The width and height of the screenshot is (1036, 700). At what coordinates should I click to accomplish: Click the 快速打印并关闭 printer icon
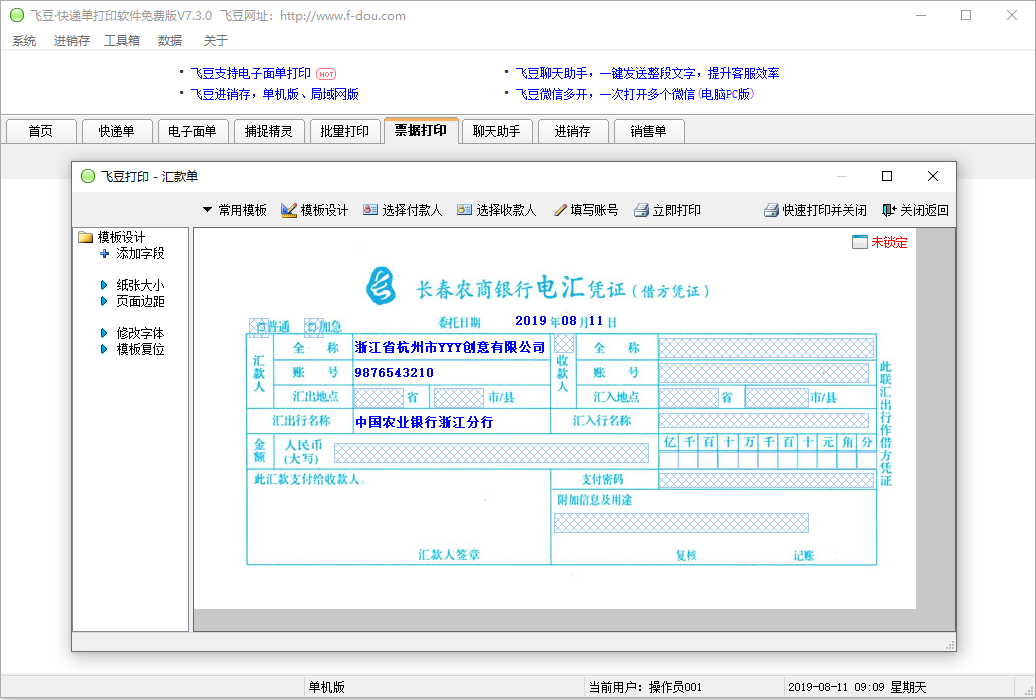771,210
